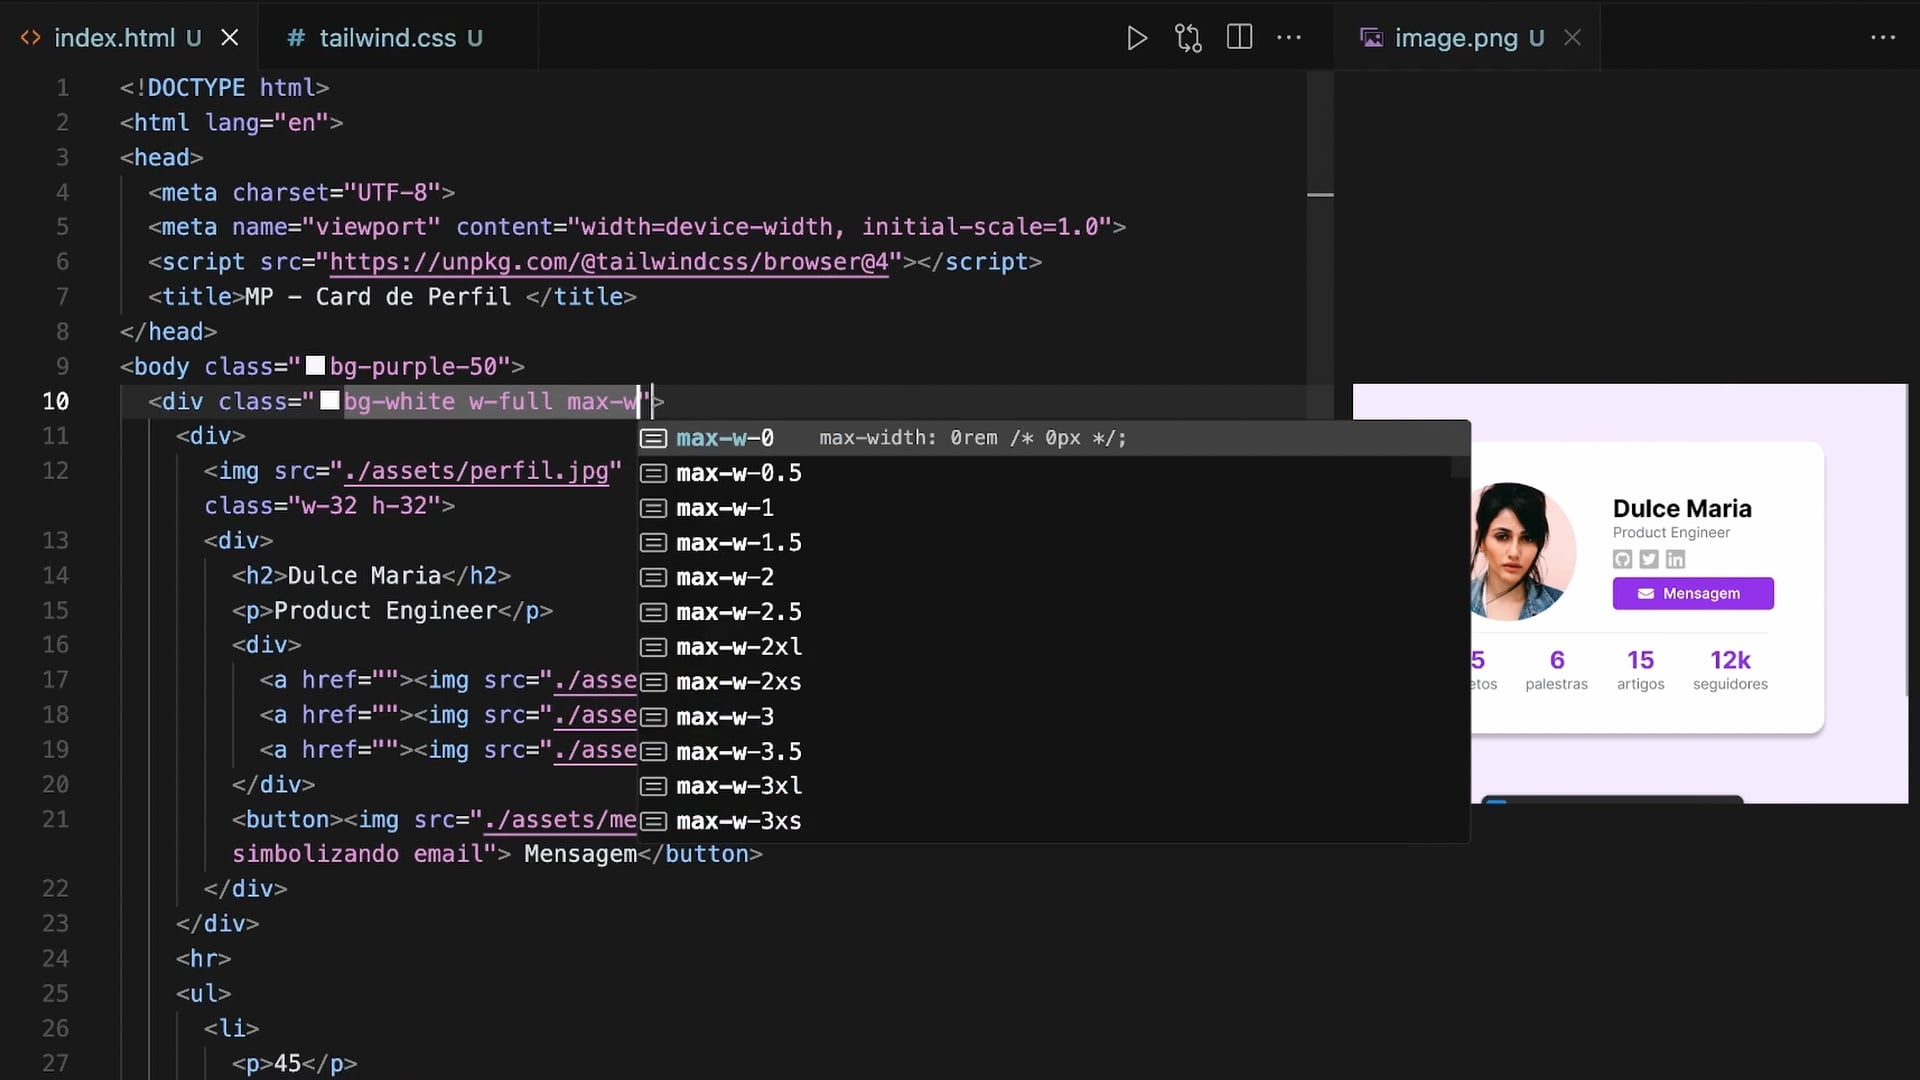Screen dimensions: 1920x1080
Task: Click the CSS hash icon on tailwind.css tab
Action: [296, 38]
